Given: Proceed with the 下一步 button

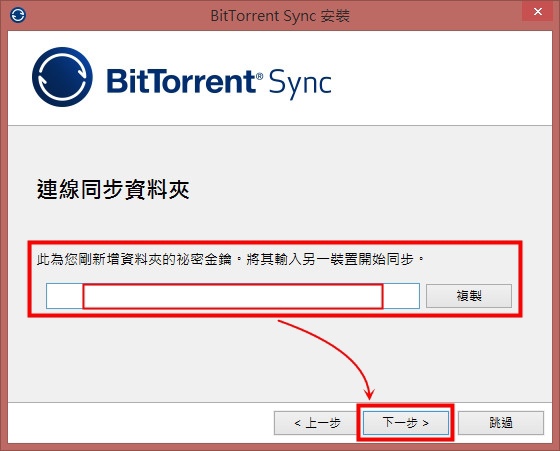Looking at the screenshot, I should tap(406, 423).
